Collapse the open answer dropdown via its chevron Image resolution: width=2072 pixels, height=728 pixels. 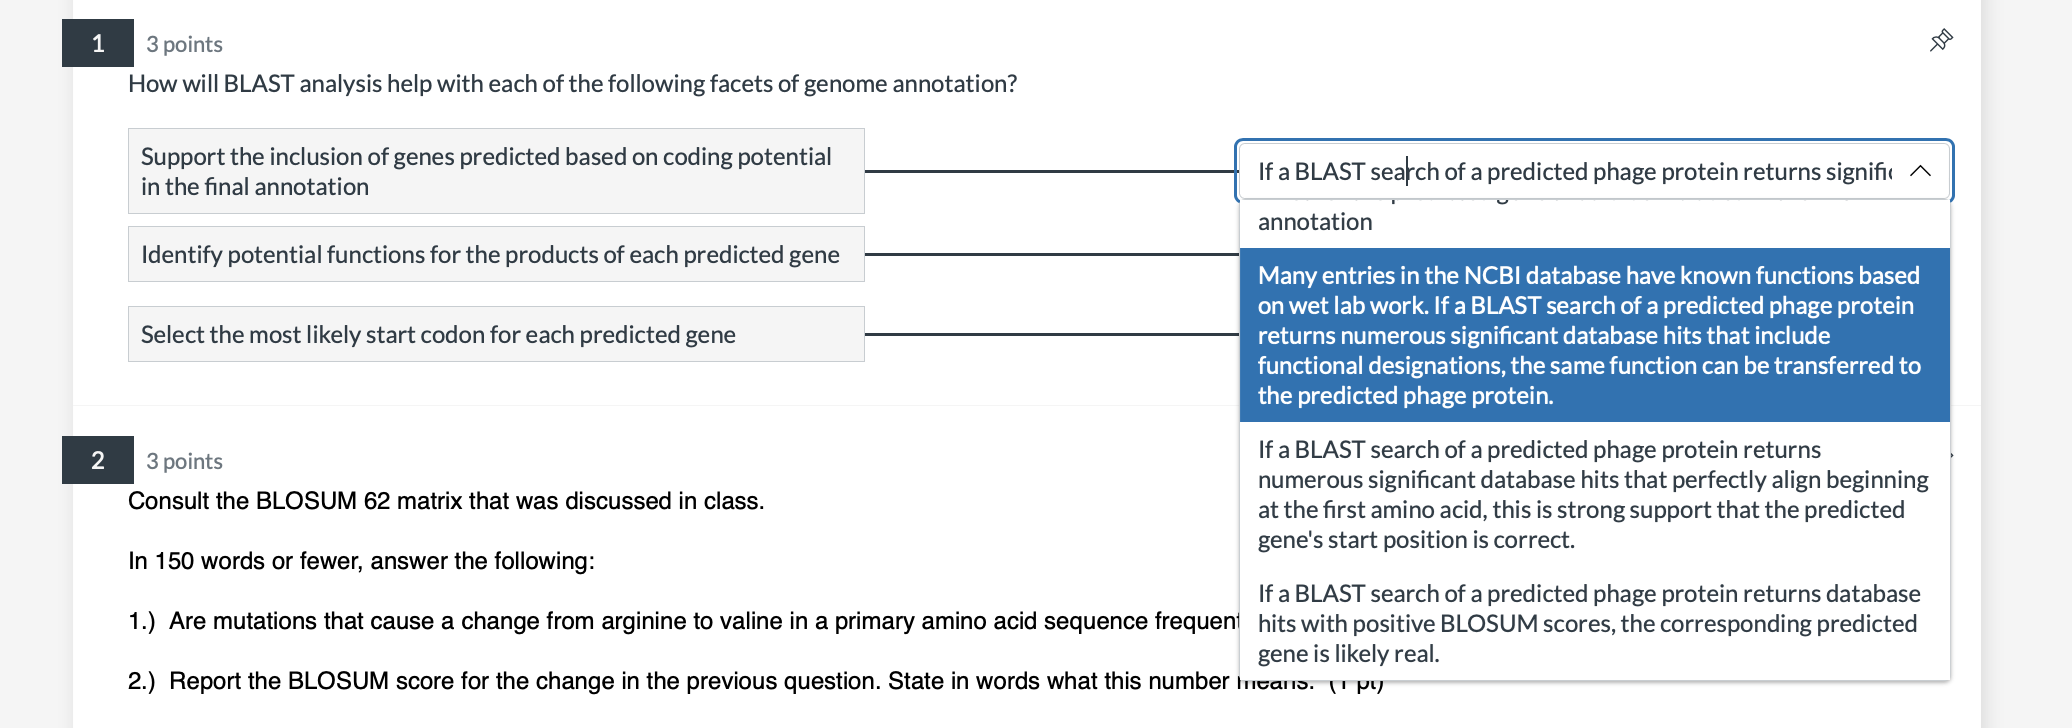tap(1920, 171)
